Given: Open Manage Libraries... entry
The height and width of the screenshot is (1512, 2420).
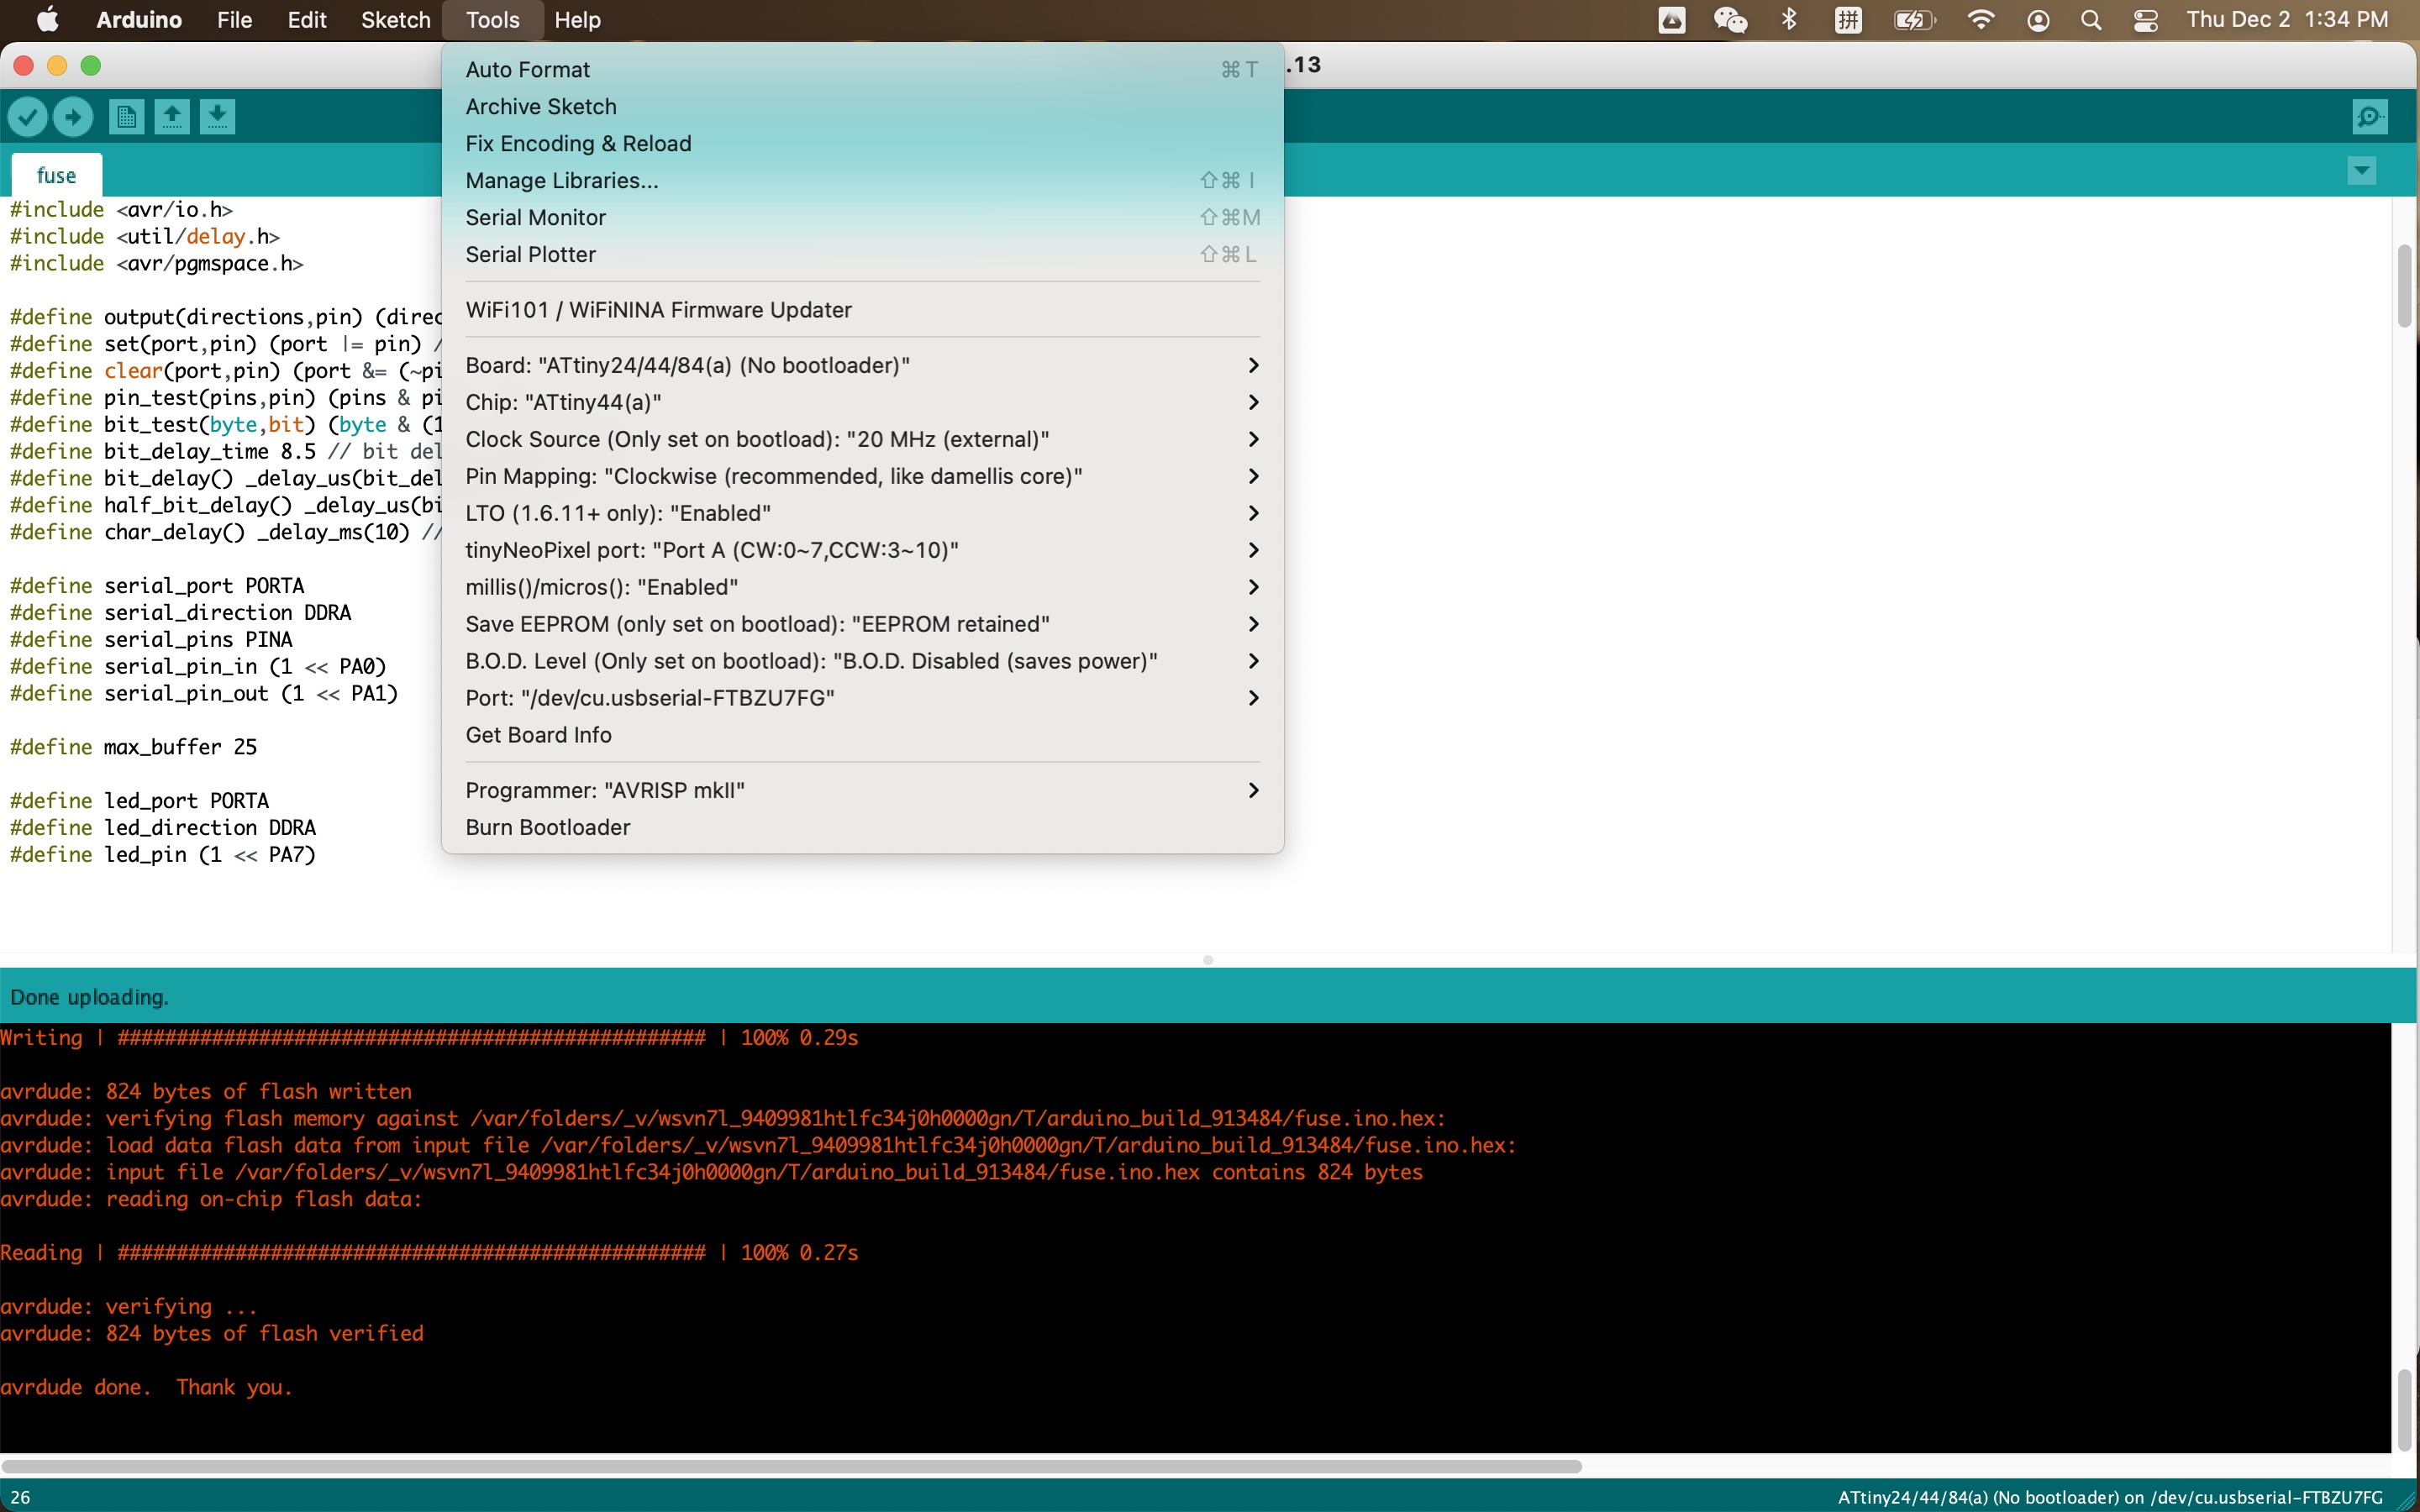Looking at the screenshot, I should pos(862,180).
